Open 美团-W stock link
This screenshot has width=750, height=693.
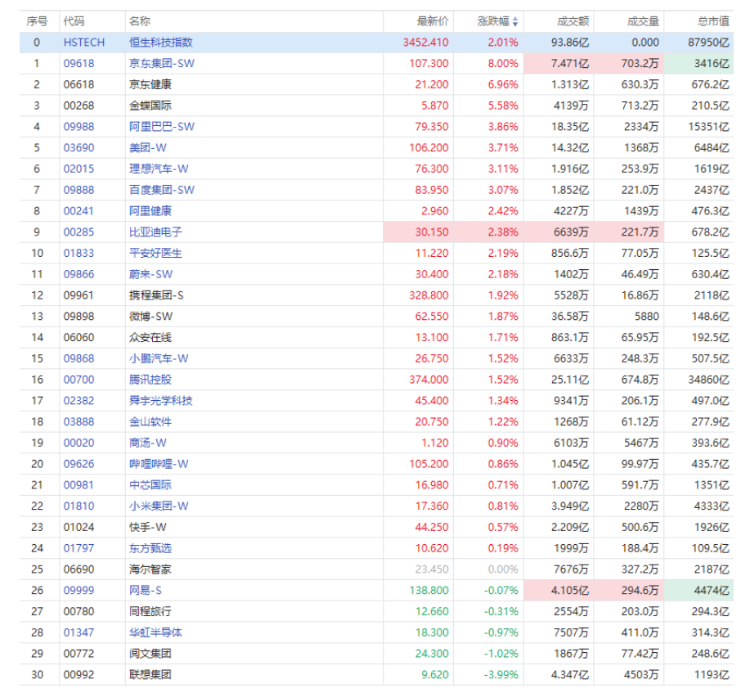(x=148, y=148)
